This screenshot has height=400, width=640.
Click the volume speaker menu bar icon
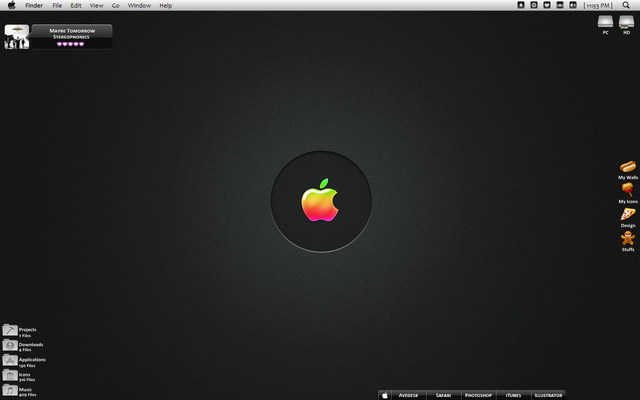pyautogui.click(x=573, y=5)
